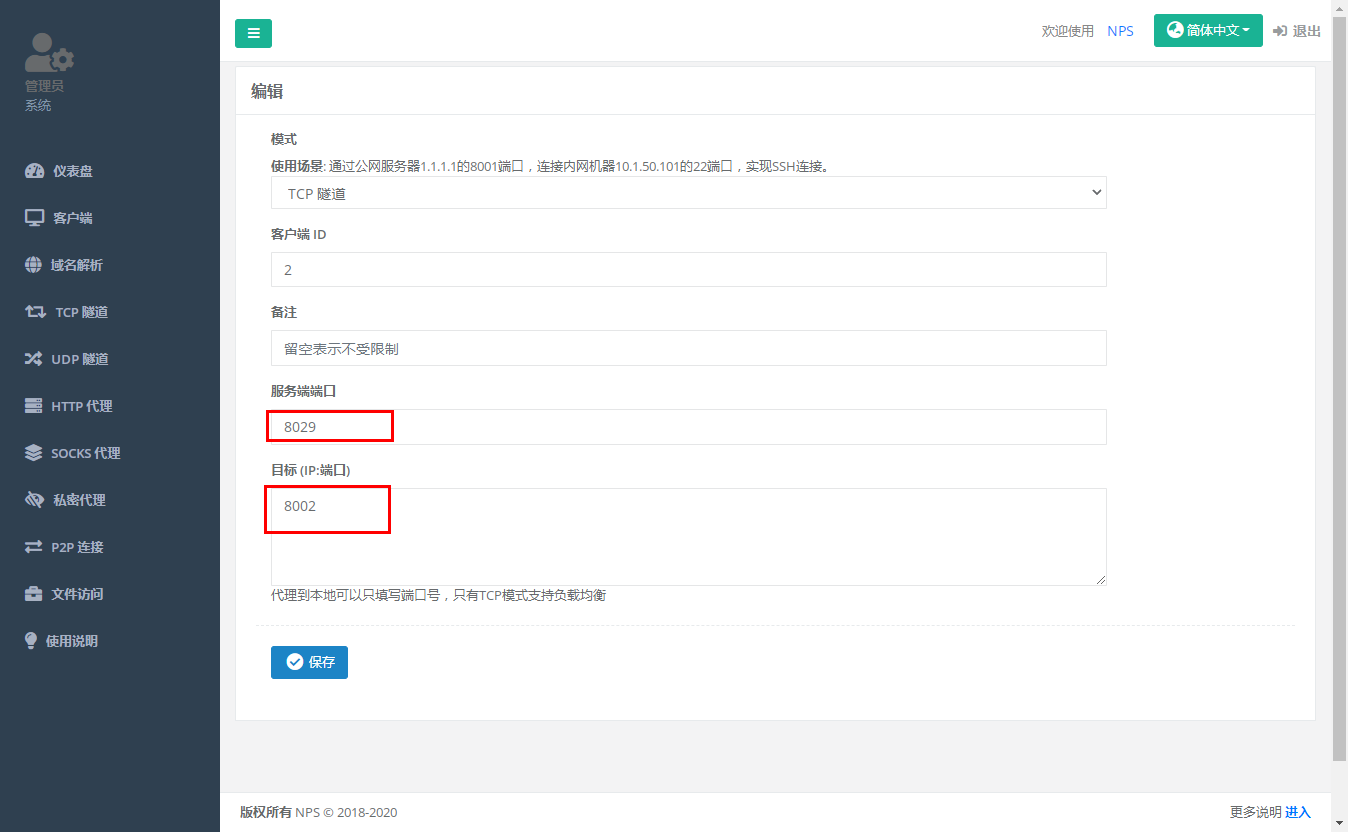1348x832 pixels.
Task: Open the 简体中文 language dropdown
Action: click(1208, 30)
